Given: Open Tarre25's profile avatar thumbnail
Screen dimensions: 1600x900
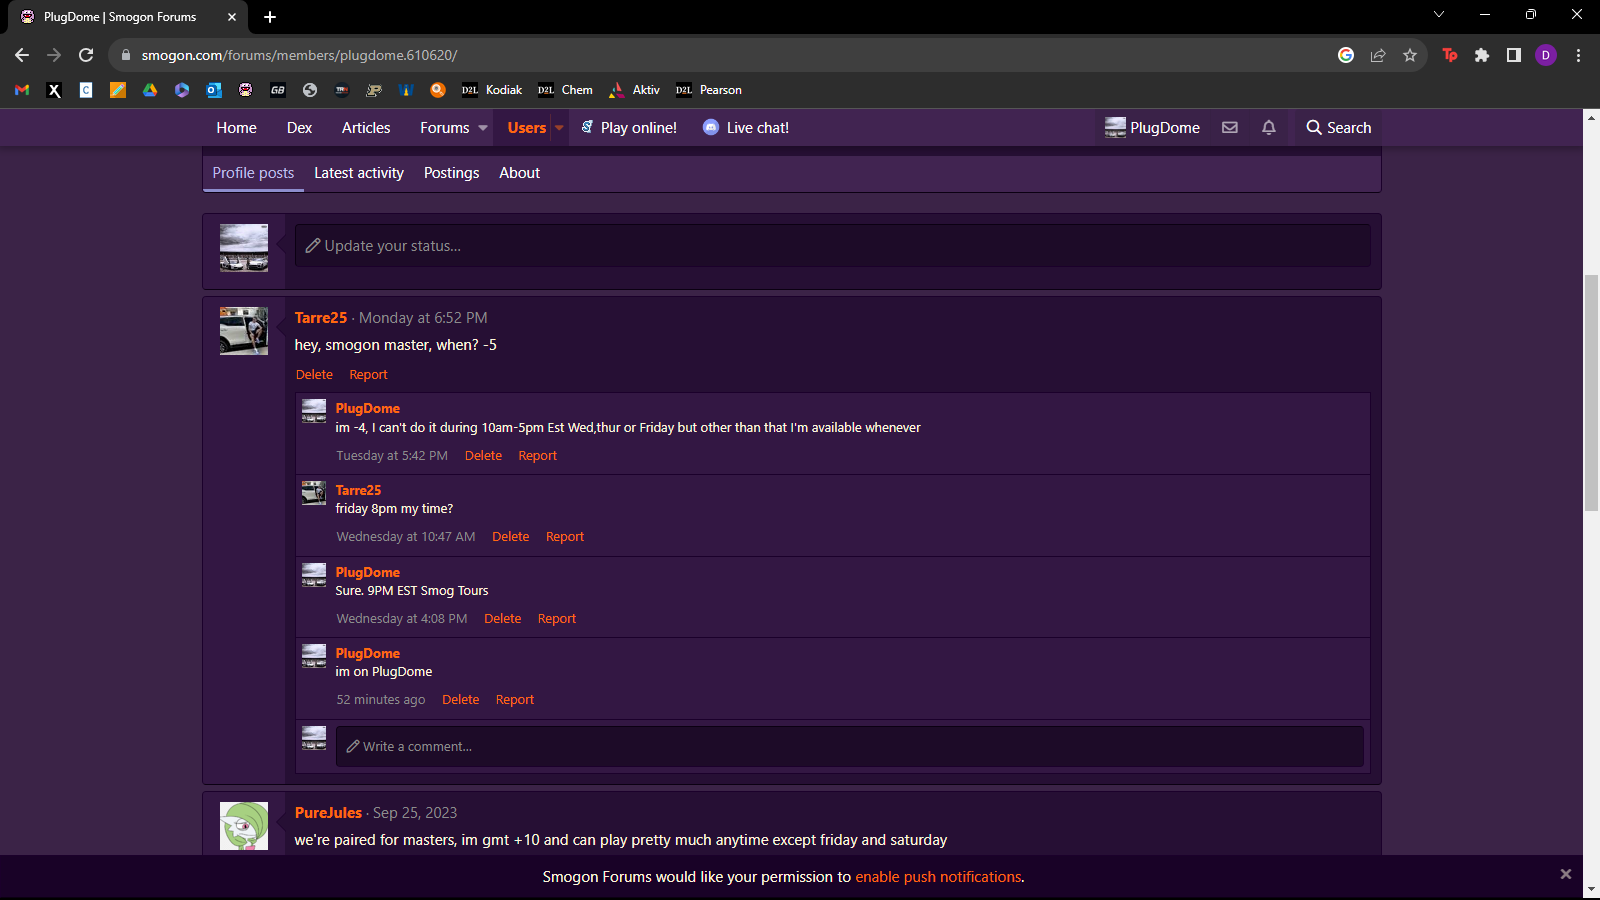Looking at the screenshot, I should pos(244,331).
